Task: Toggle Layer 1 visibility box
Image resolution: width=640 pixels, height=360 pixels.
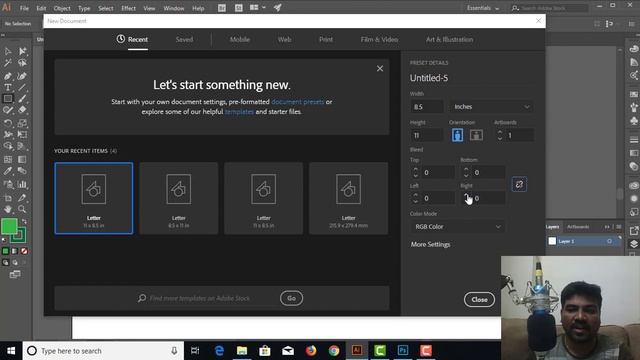Action: click(552, 241)
